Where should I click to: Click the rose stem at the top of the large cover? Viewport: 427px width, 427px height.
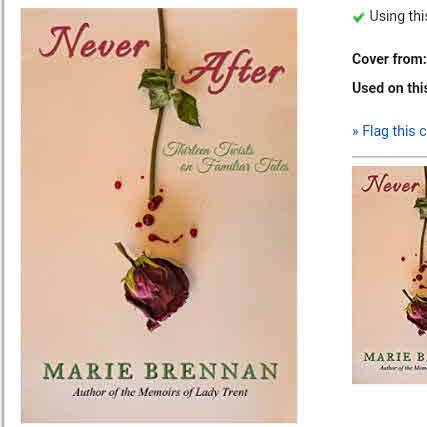162,38
